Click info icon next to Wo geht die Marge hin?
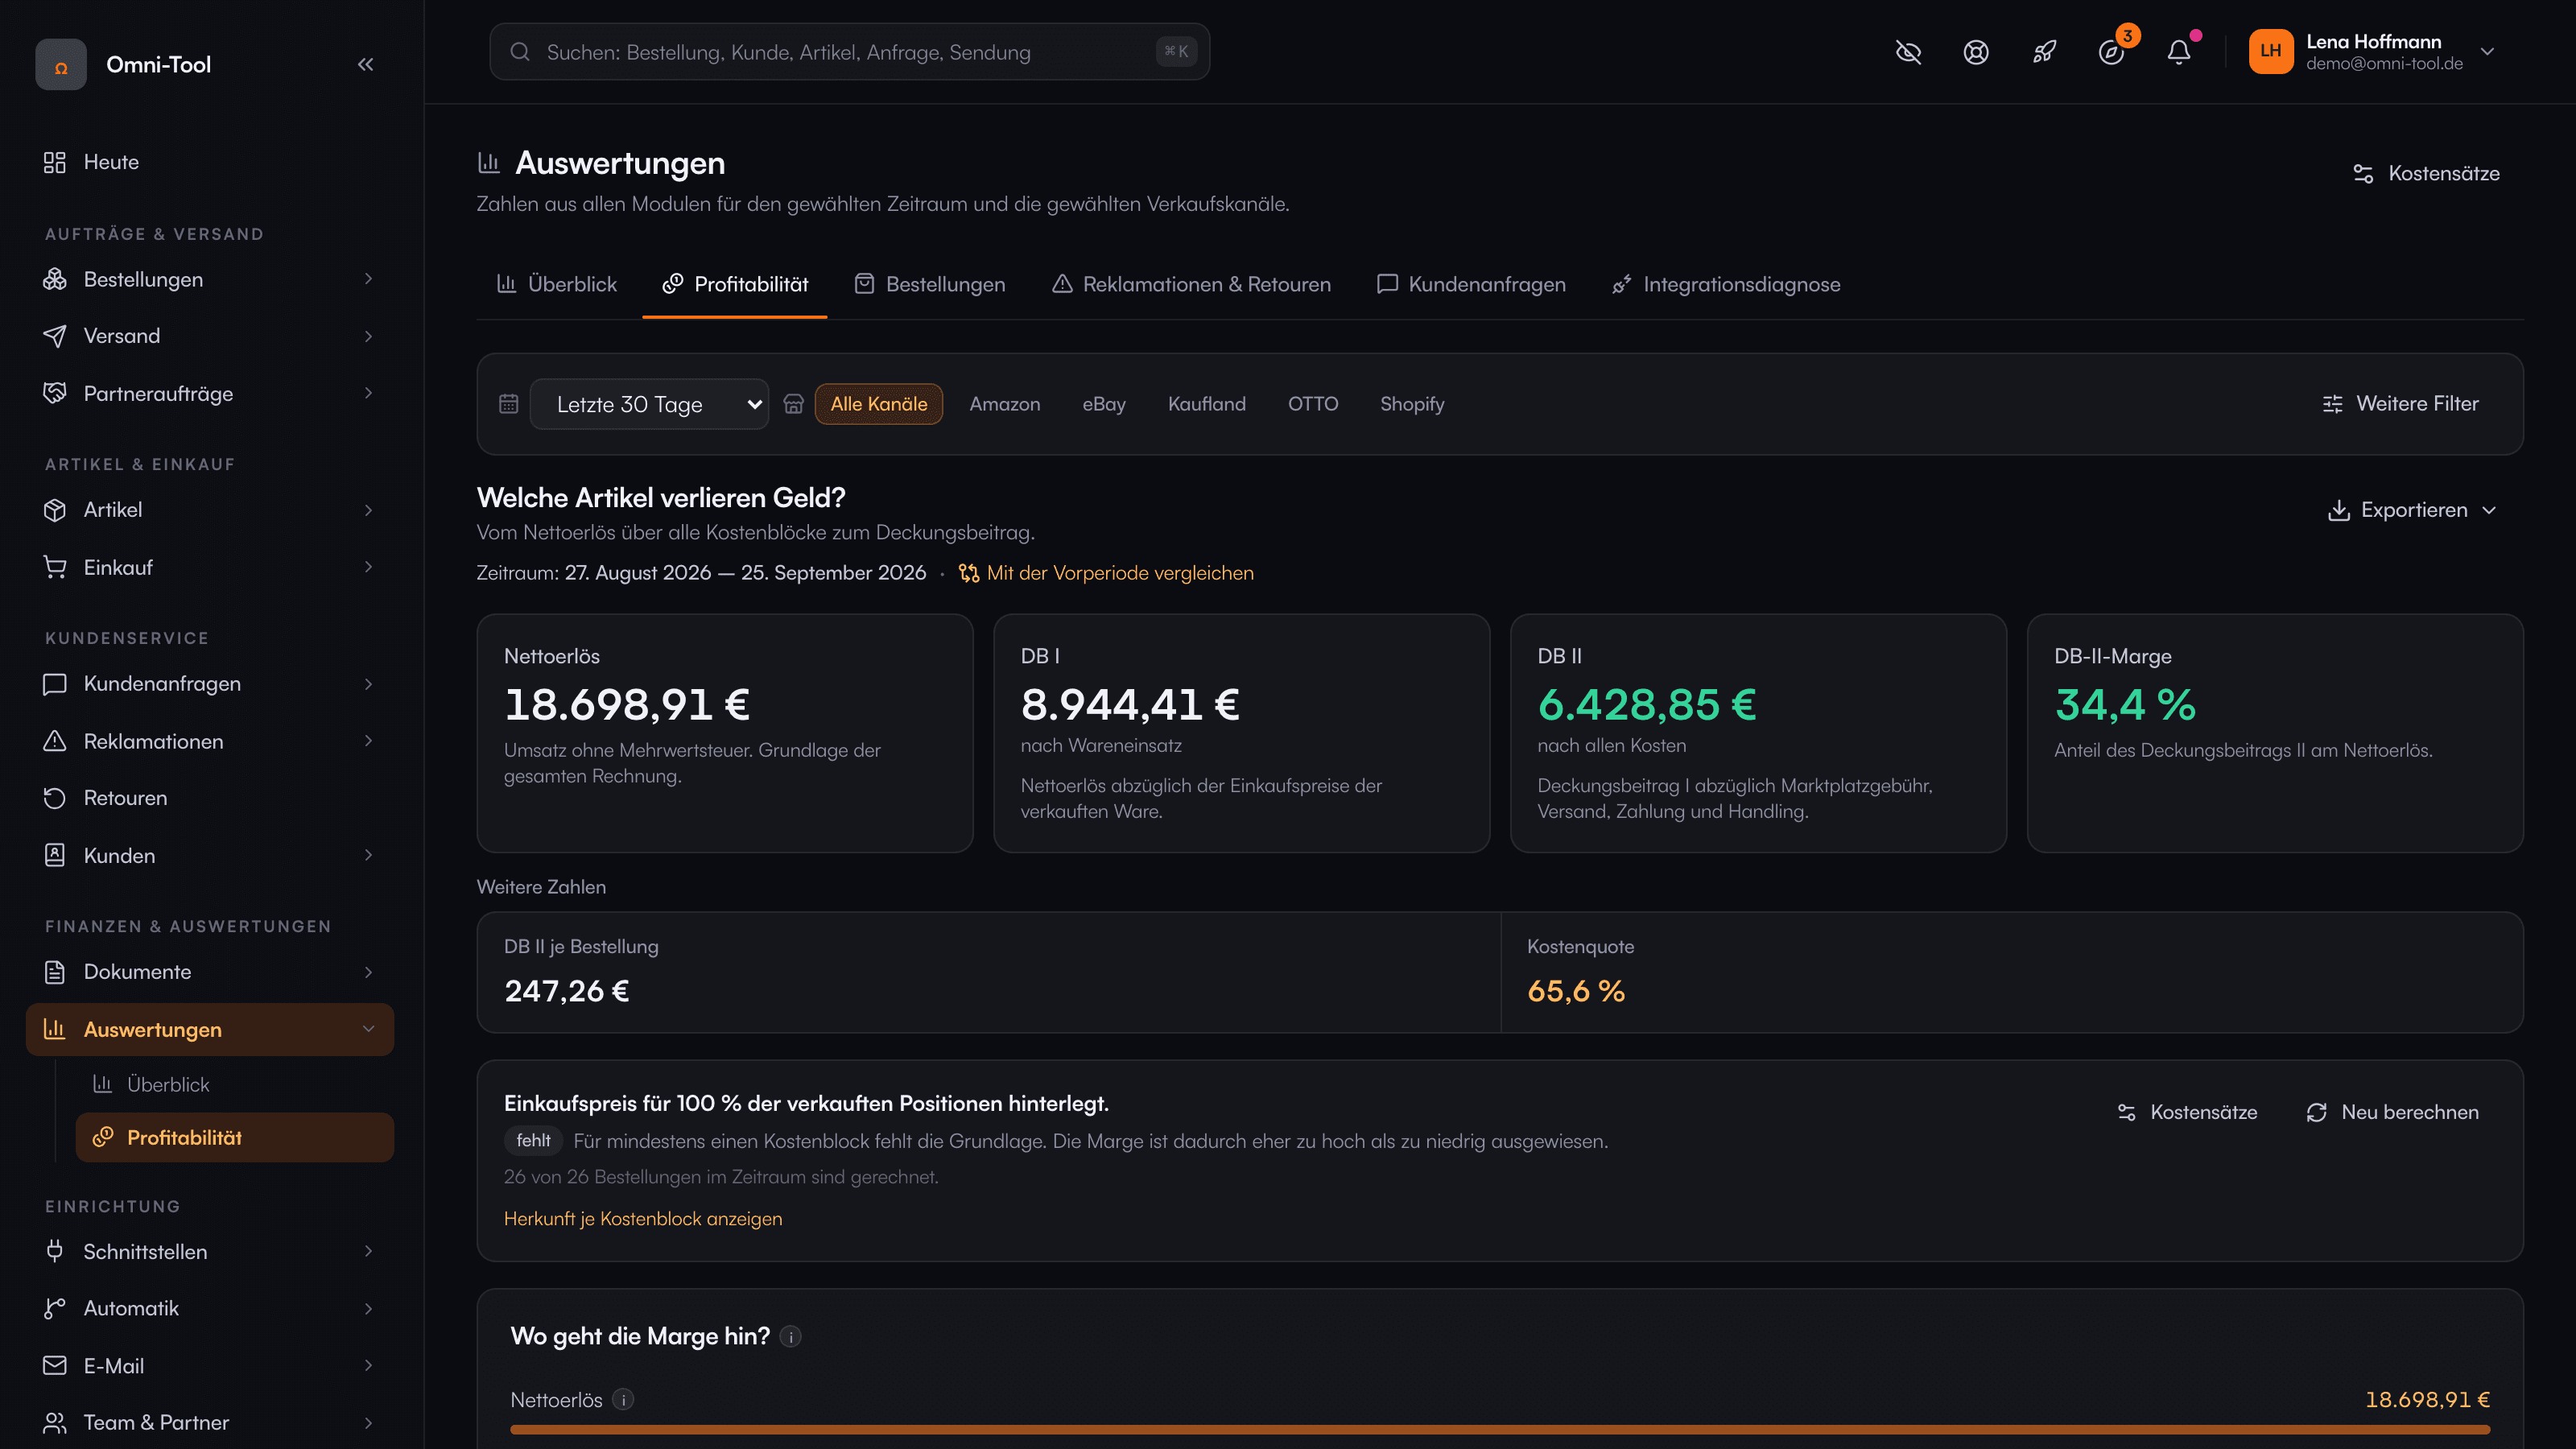 point(790,1337)
